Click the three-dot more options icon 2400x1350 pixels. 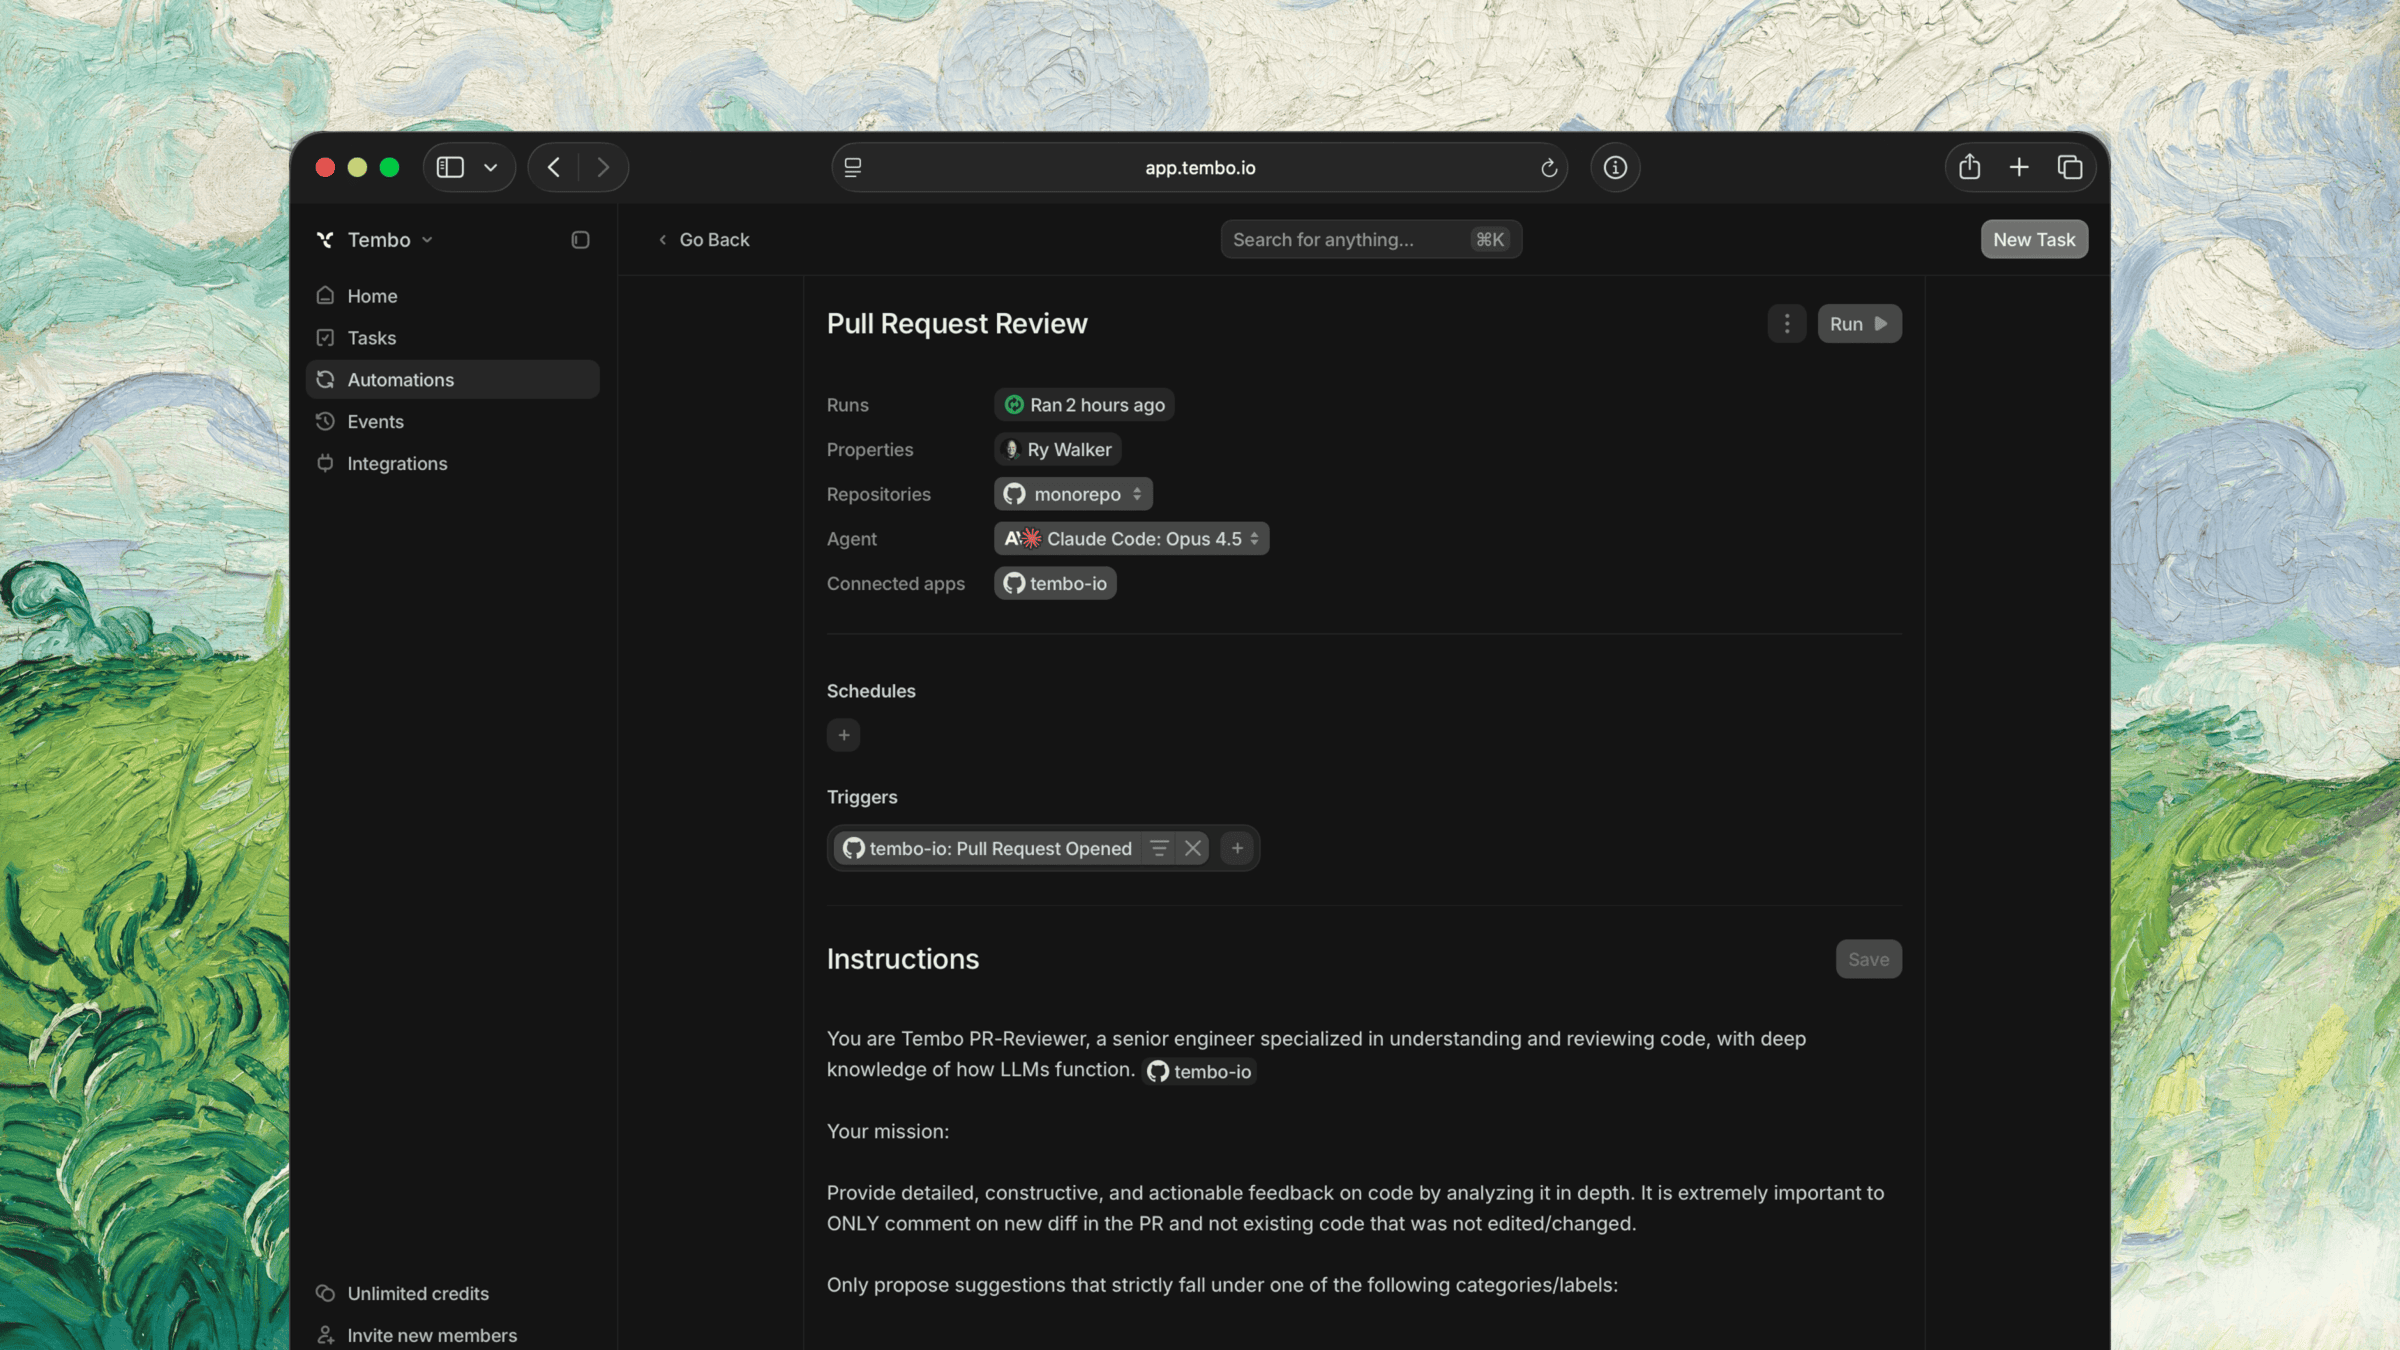click(x=1786, y=324)
